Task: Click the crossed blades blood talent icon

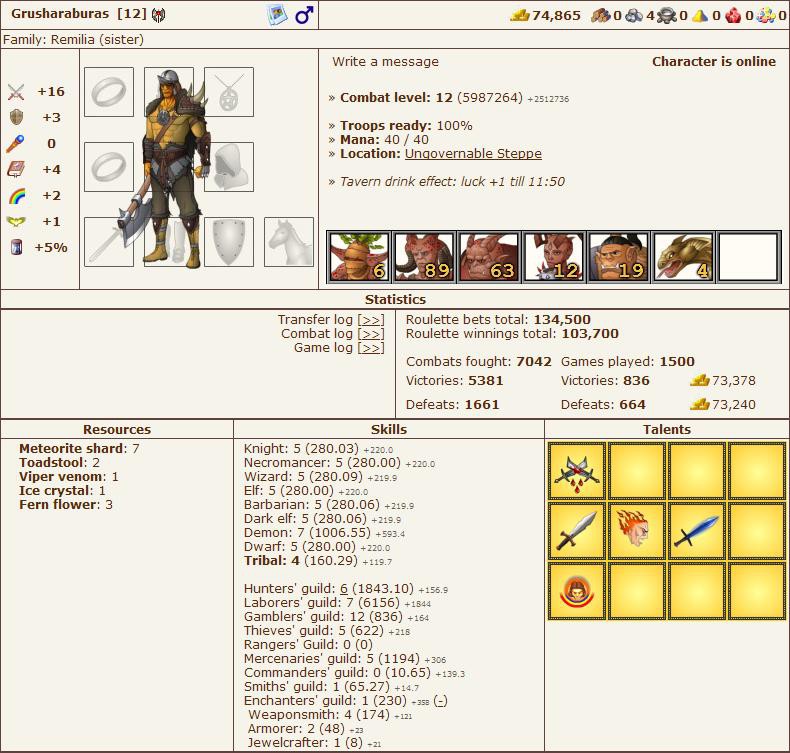Action: tap(577, 471)
